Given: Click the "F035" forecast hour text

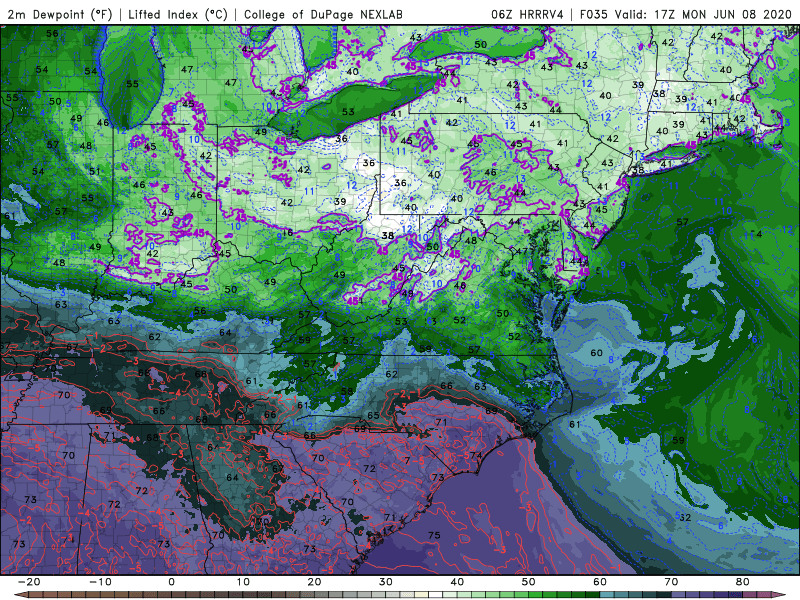Looking at the screenshot, I should pos(593,15).
